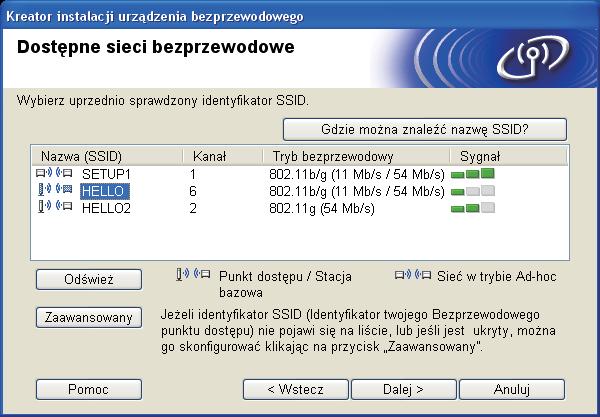The height and width of the screenshot is (417, 600).
Task: Open Zaawansowany settings
Action: (x=89, y=317)
